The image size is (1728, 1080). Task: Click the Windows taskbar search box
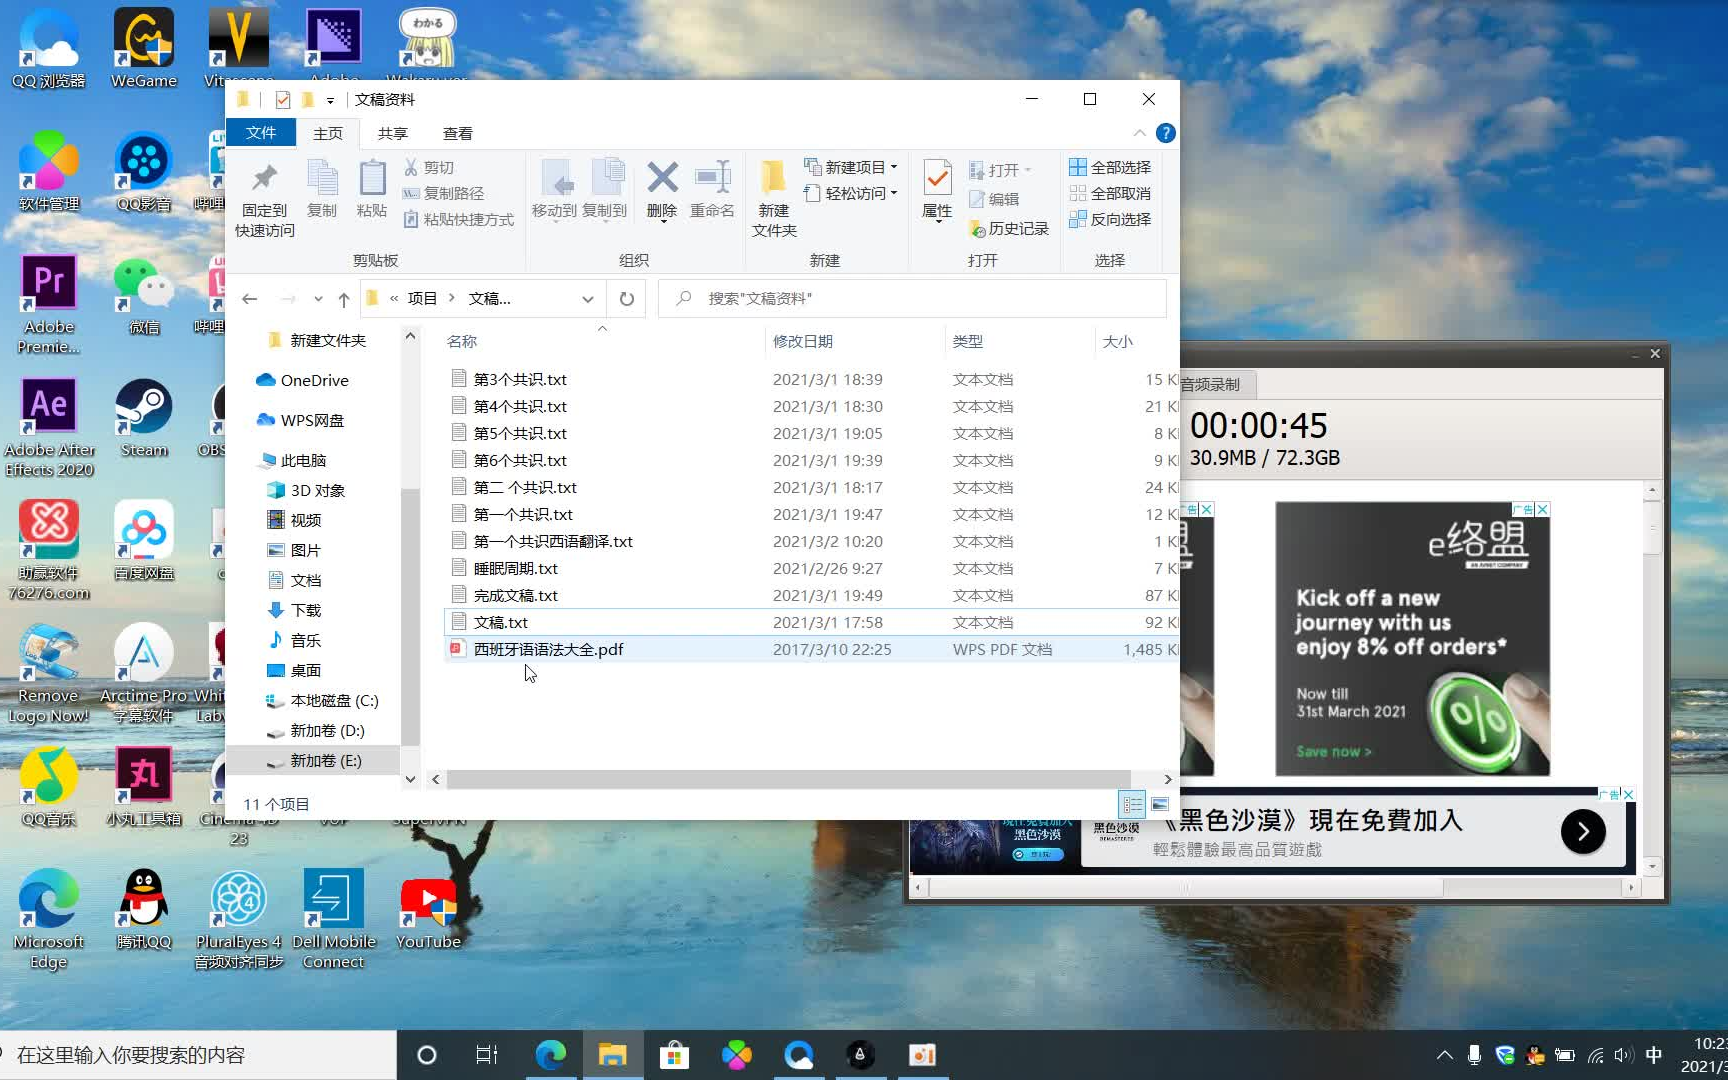point(198,1055)
